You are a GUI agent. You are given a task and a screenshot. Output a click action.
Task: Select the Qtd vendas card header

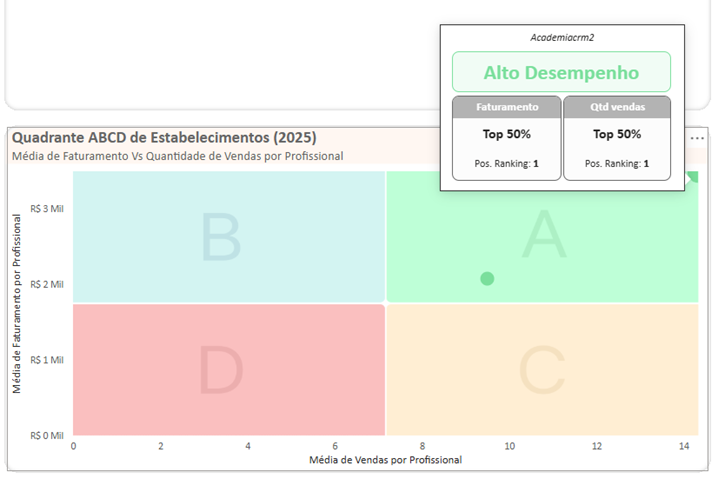pos(617,107)
